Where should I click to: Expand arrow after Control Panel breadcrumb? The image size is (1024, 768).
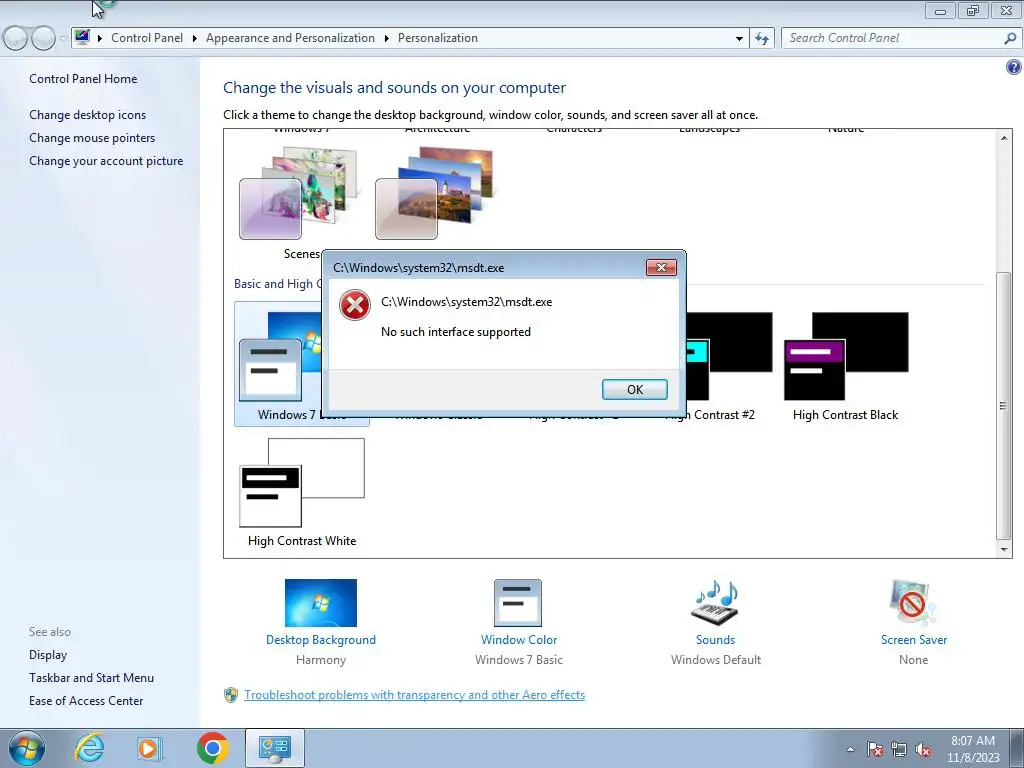point(195,38)
